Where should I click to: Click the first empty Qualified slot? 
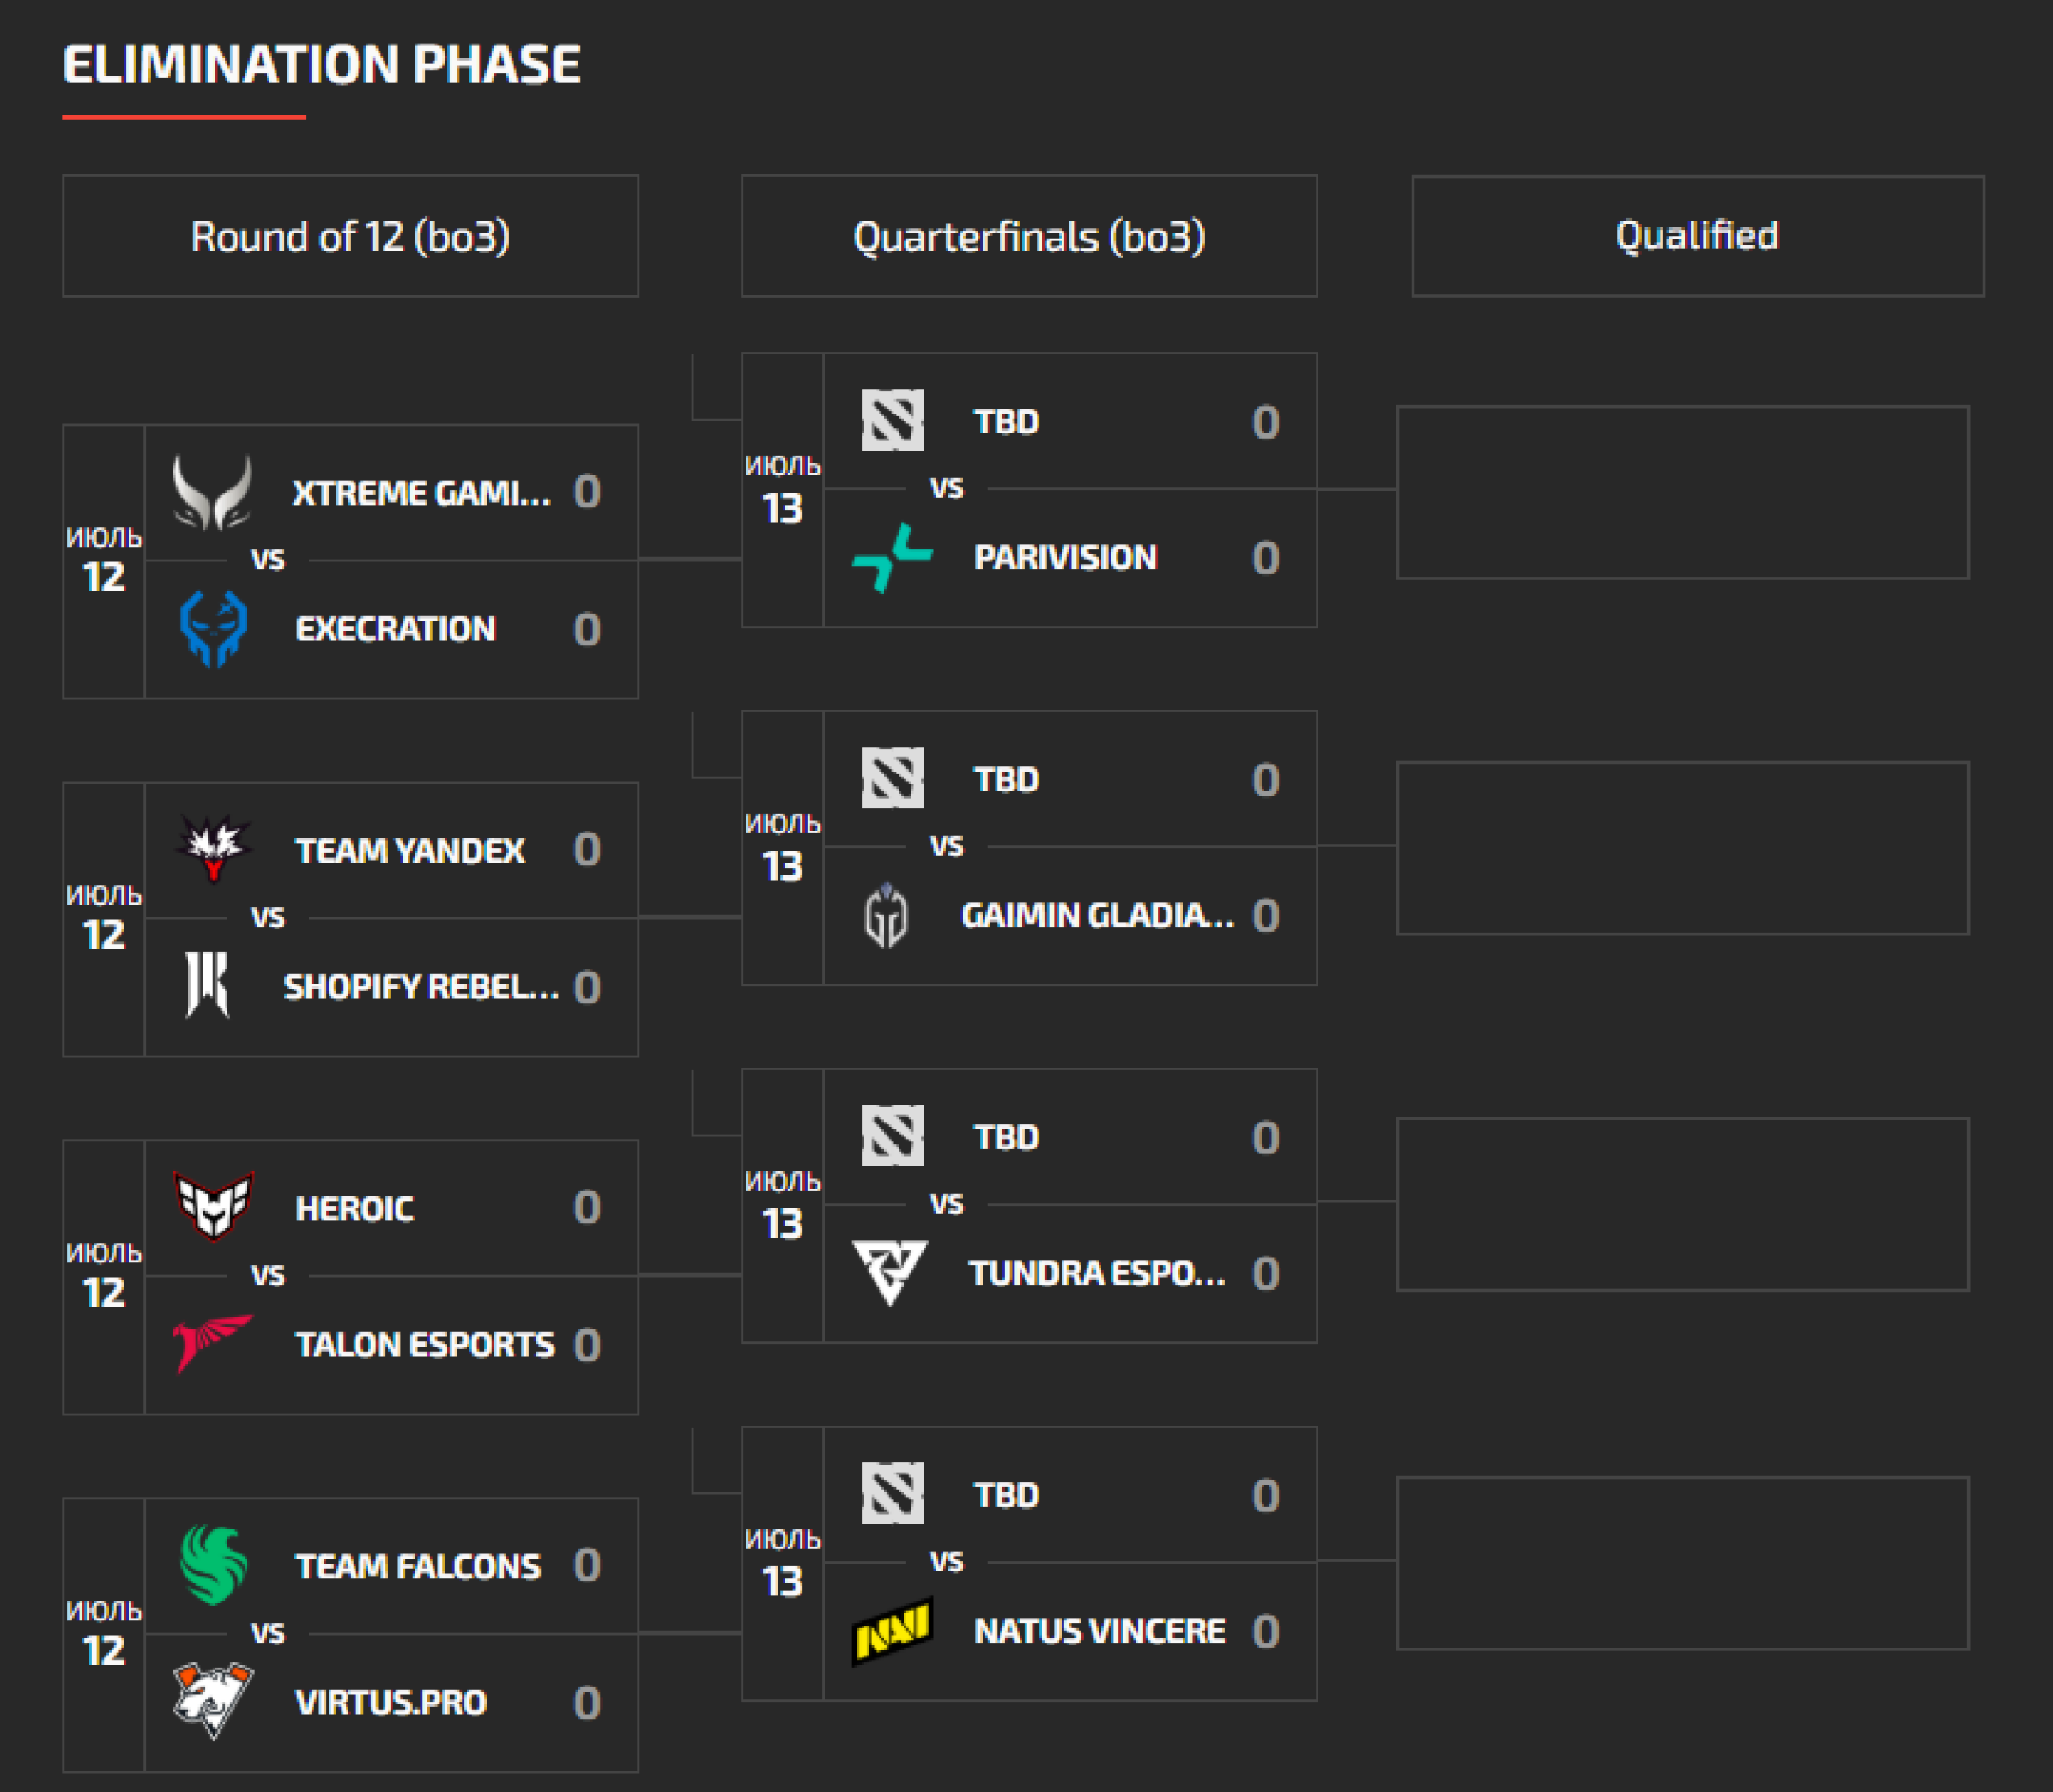click(1682, 492)
